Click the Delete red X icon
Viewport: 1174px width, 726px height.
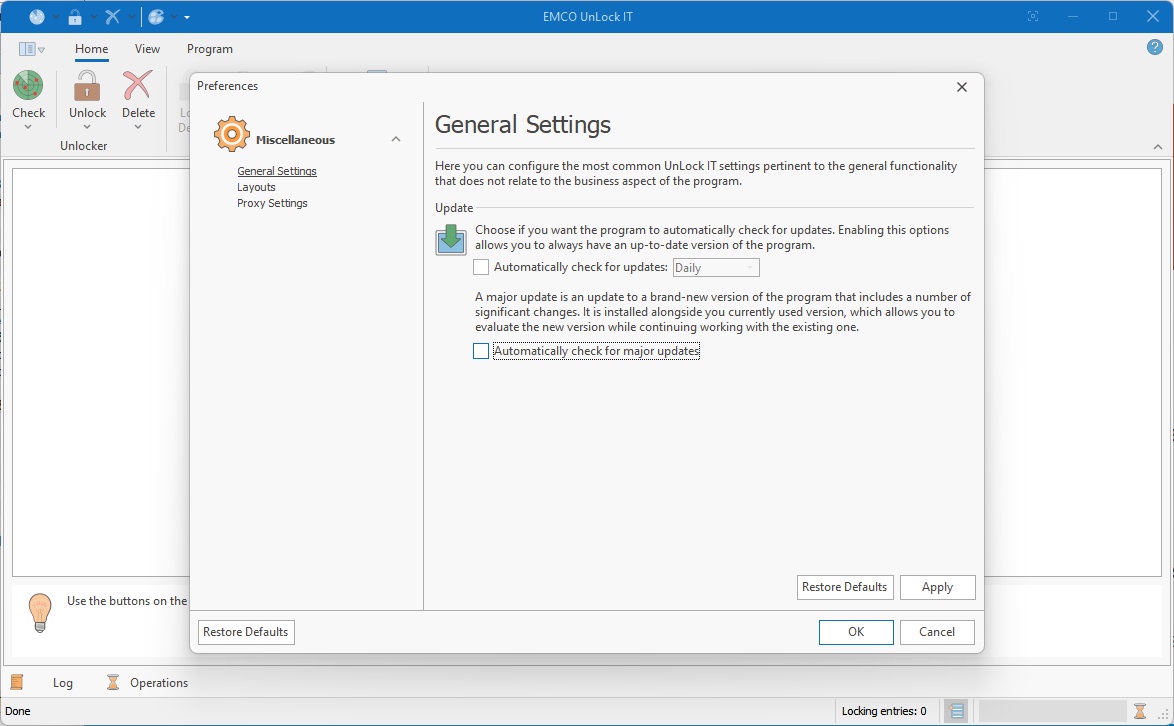[138, 85]
